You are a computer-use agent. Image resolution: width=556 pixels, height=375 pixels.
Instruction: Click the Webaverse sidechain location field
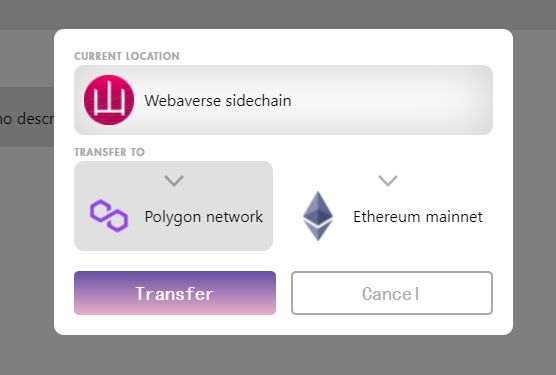tap(283, 100)
